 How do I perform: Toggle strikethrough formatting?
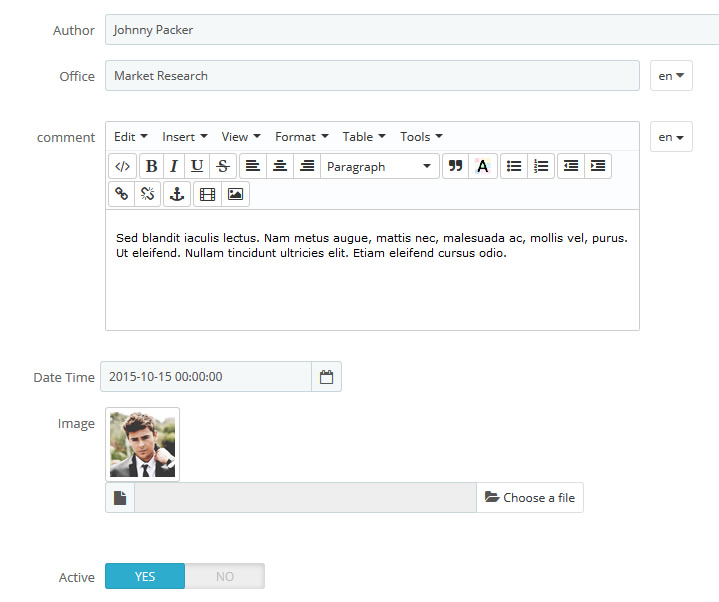(x=223, y=166)
